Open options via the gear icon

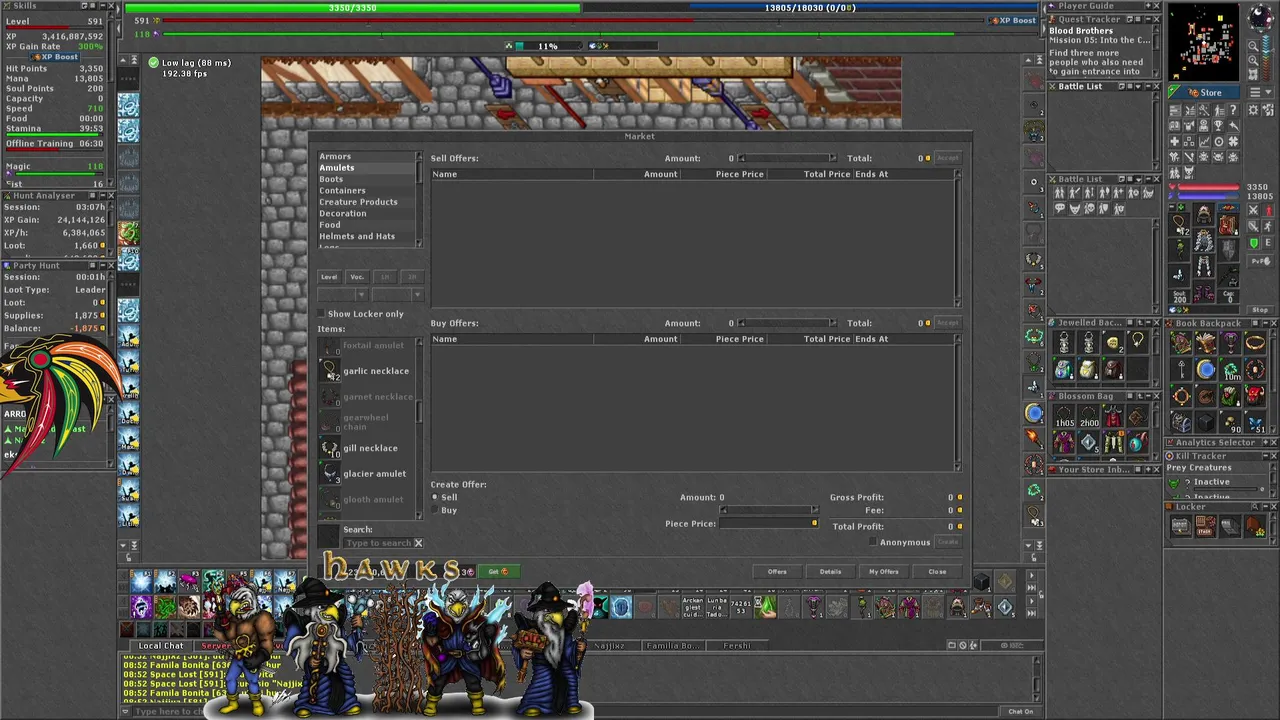coord(1253,110)
